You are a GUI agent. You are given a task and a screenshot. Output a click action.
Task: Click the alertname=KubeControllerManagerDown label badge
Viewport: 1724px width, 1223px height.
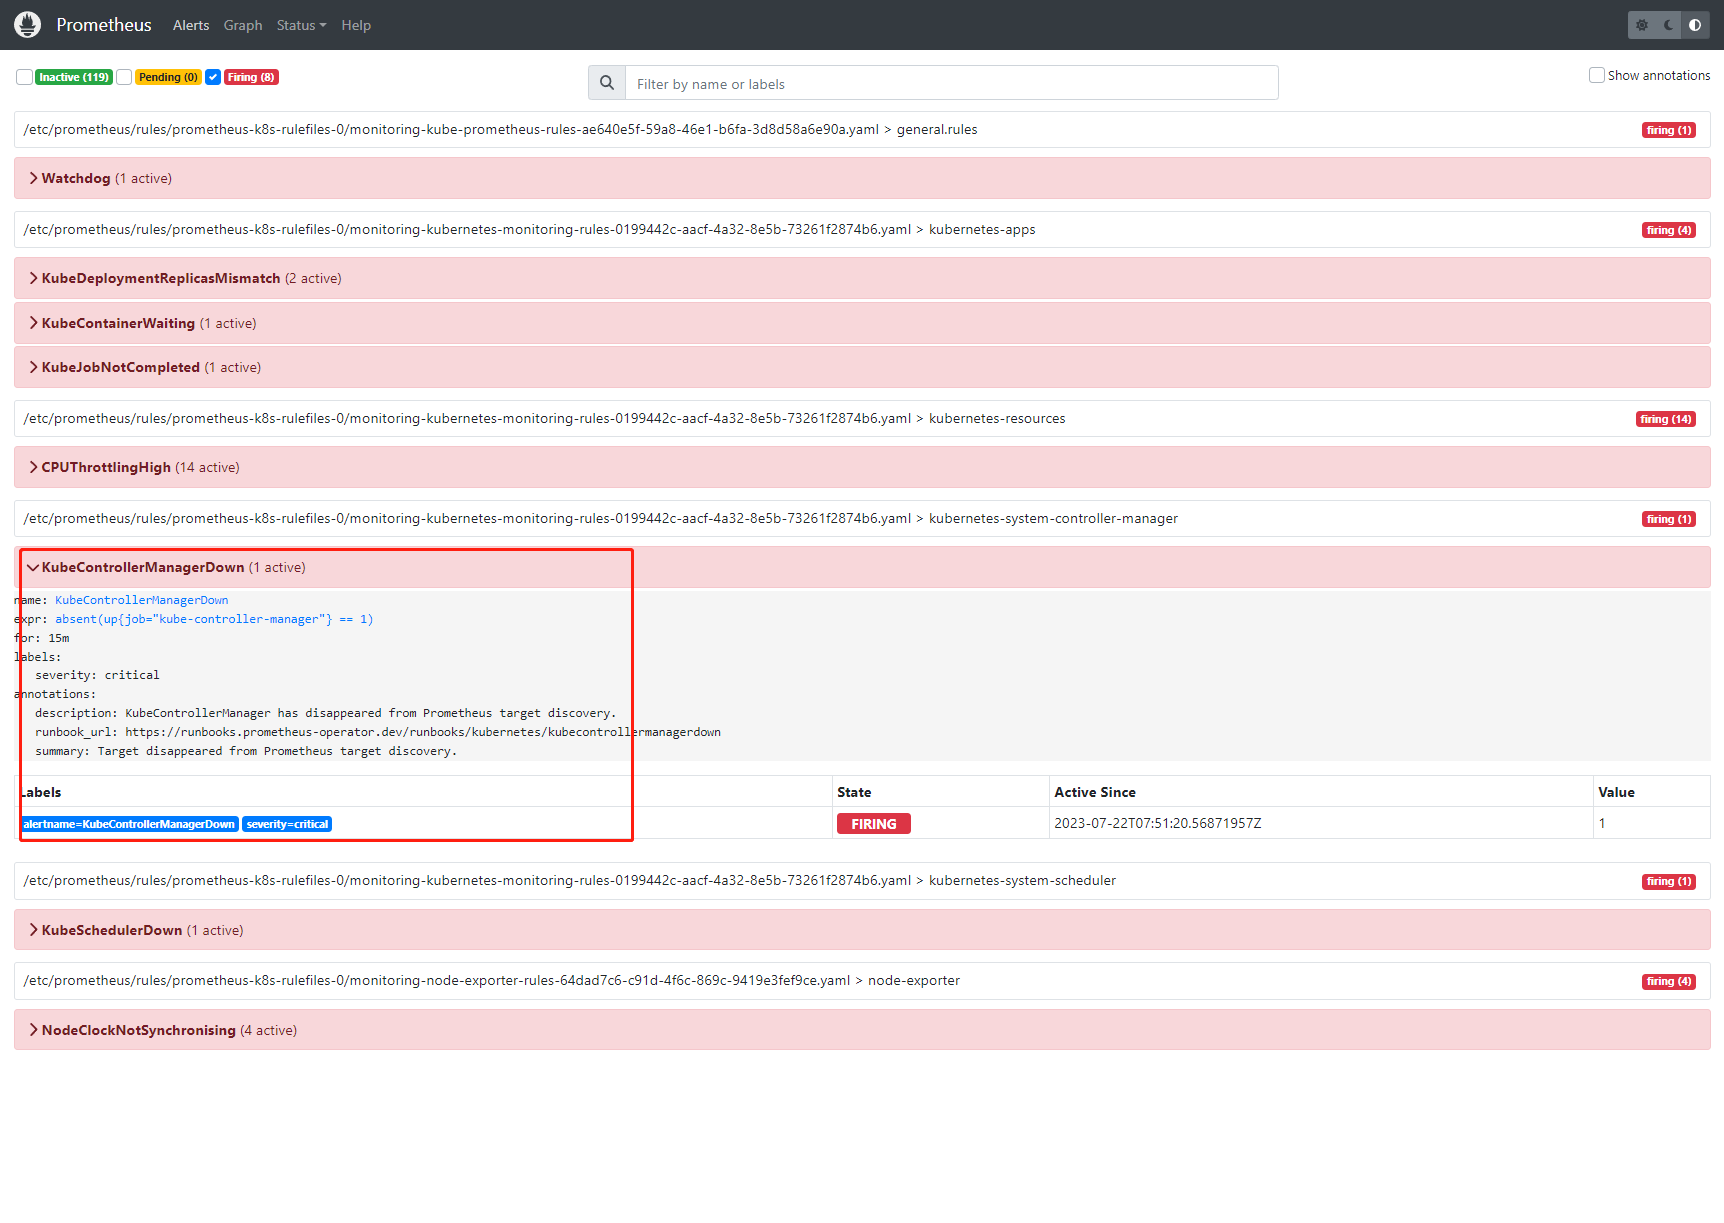click(x=129, y=824)
